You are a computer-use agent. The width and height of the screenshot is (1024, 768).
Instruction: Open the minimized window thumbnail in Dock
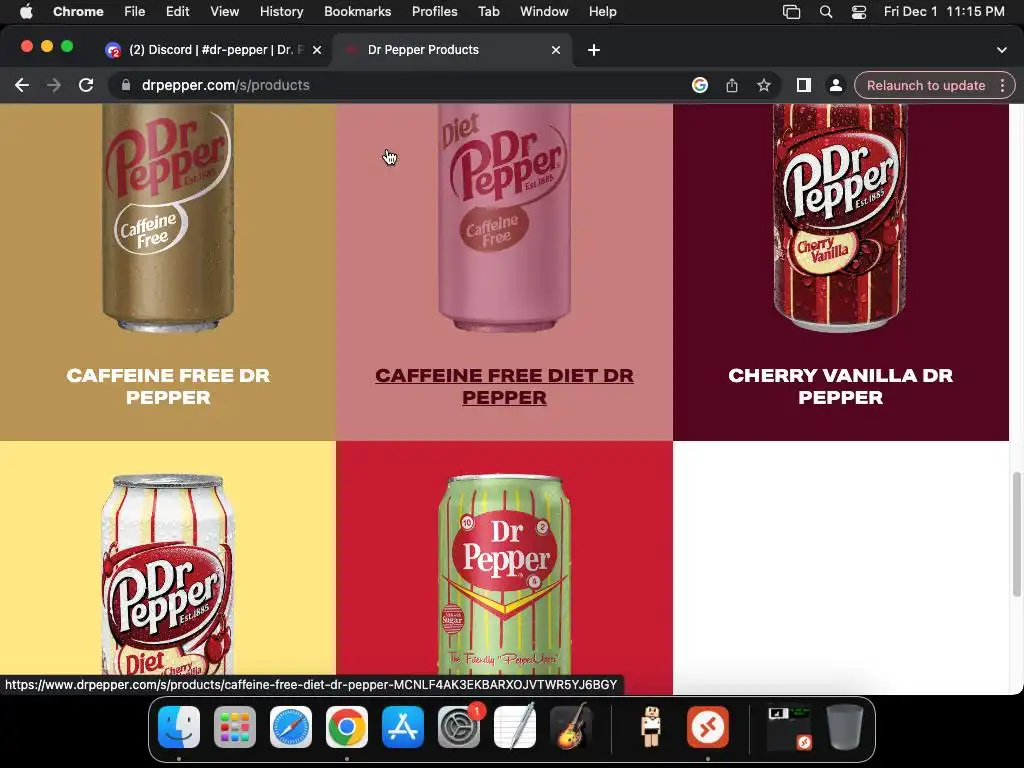(x=790, y=727)
